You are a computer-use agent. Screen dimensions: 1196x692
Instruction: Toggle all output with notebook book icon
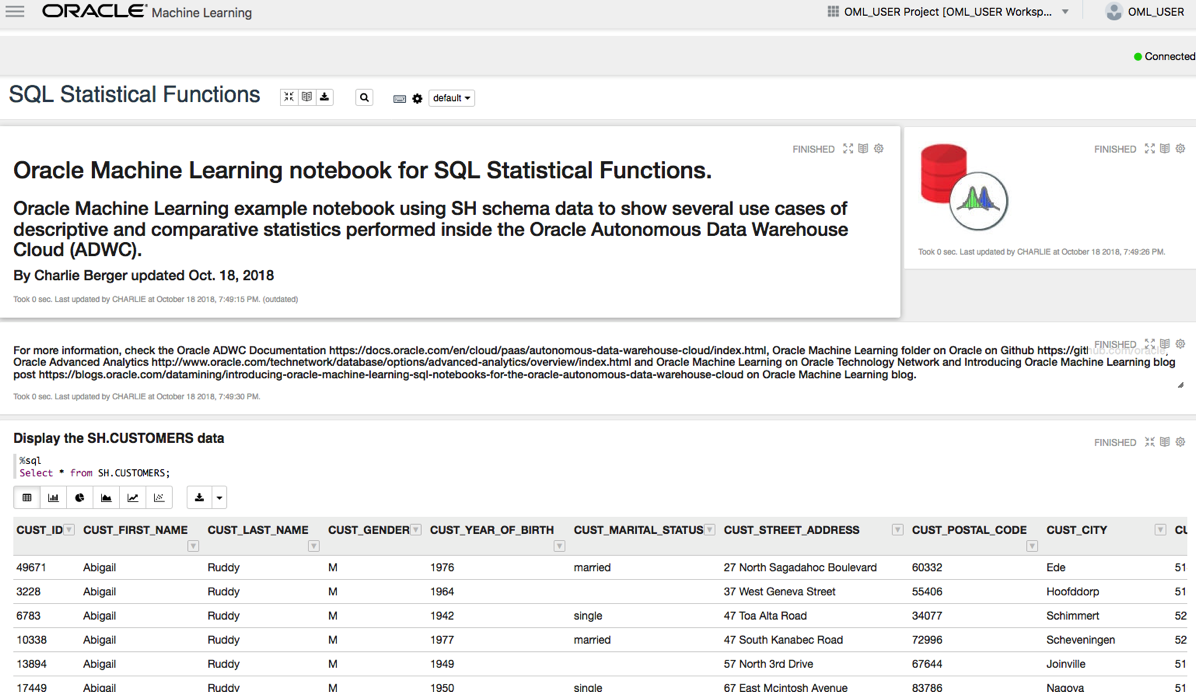click(x=307, y=97)
